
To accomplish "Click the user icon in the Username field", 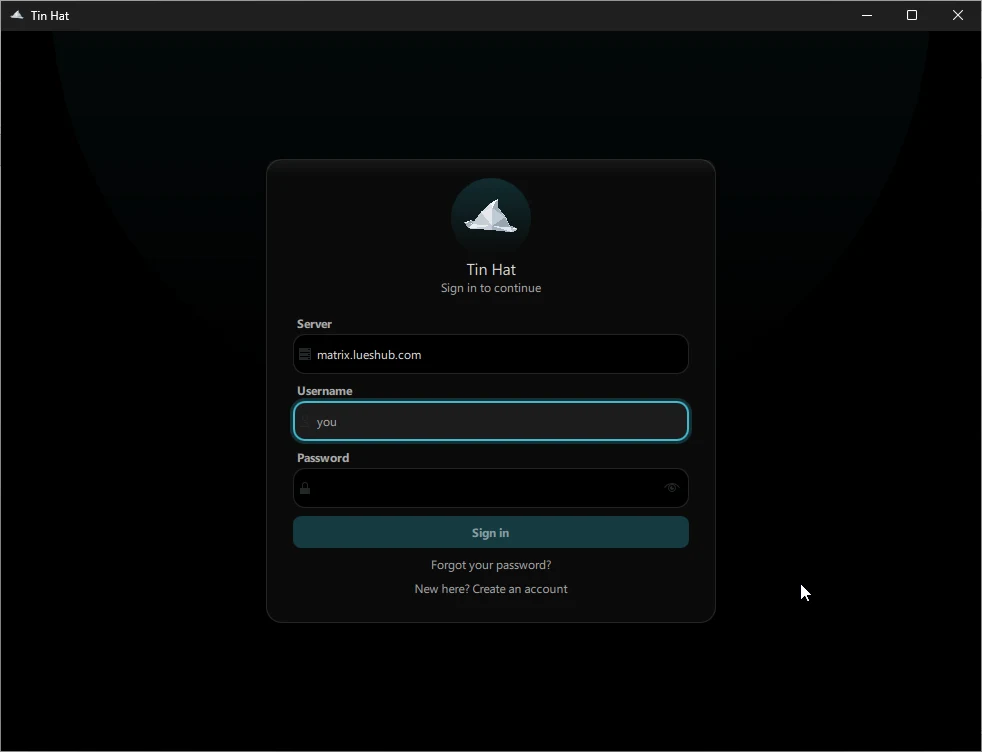I will point(305,421).
